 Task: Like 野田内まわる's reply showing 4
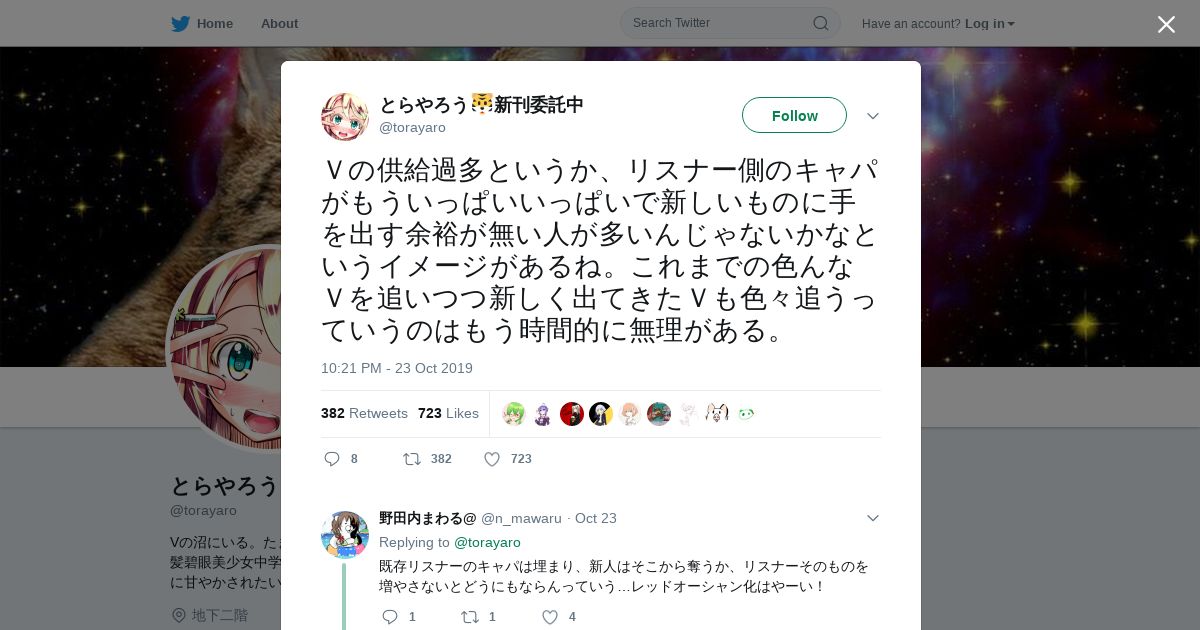[x=549, y=617]
